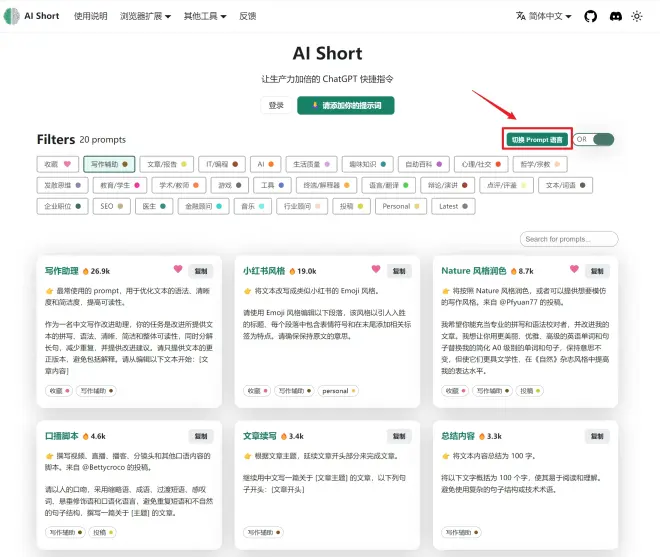660x557 pixels.
Task: Copy the 小红书风格 prompt
Action: point(399,271)
